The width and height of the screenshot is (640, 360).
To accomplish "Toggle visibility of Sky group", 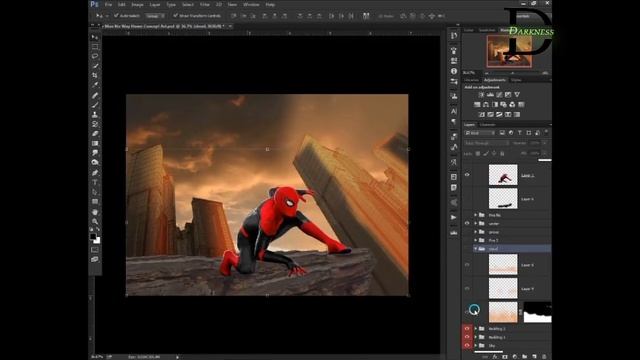I will [467, 345].
